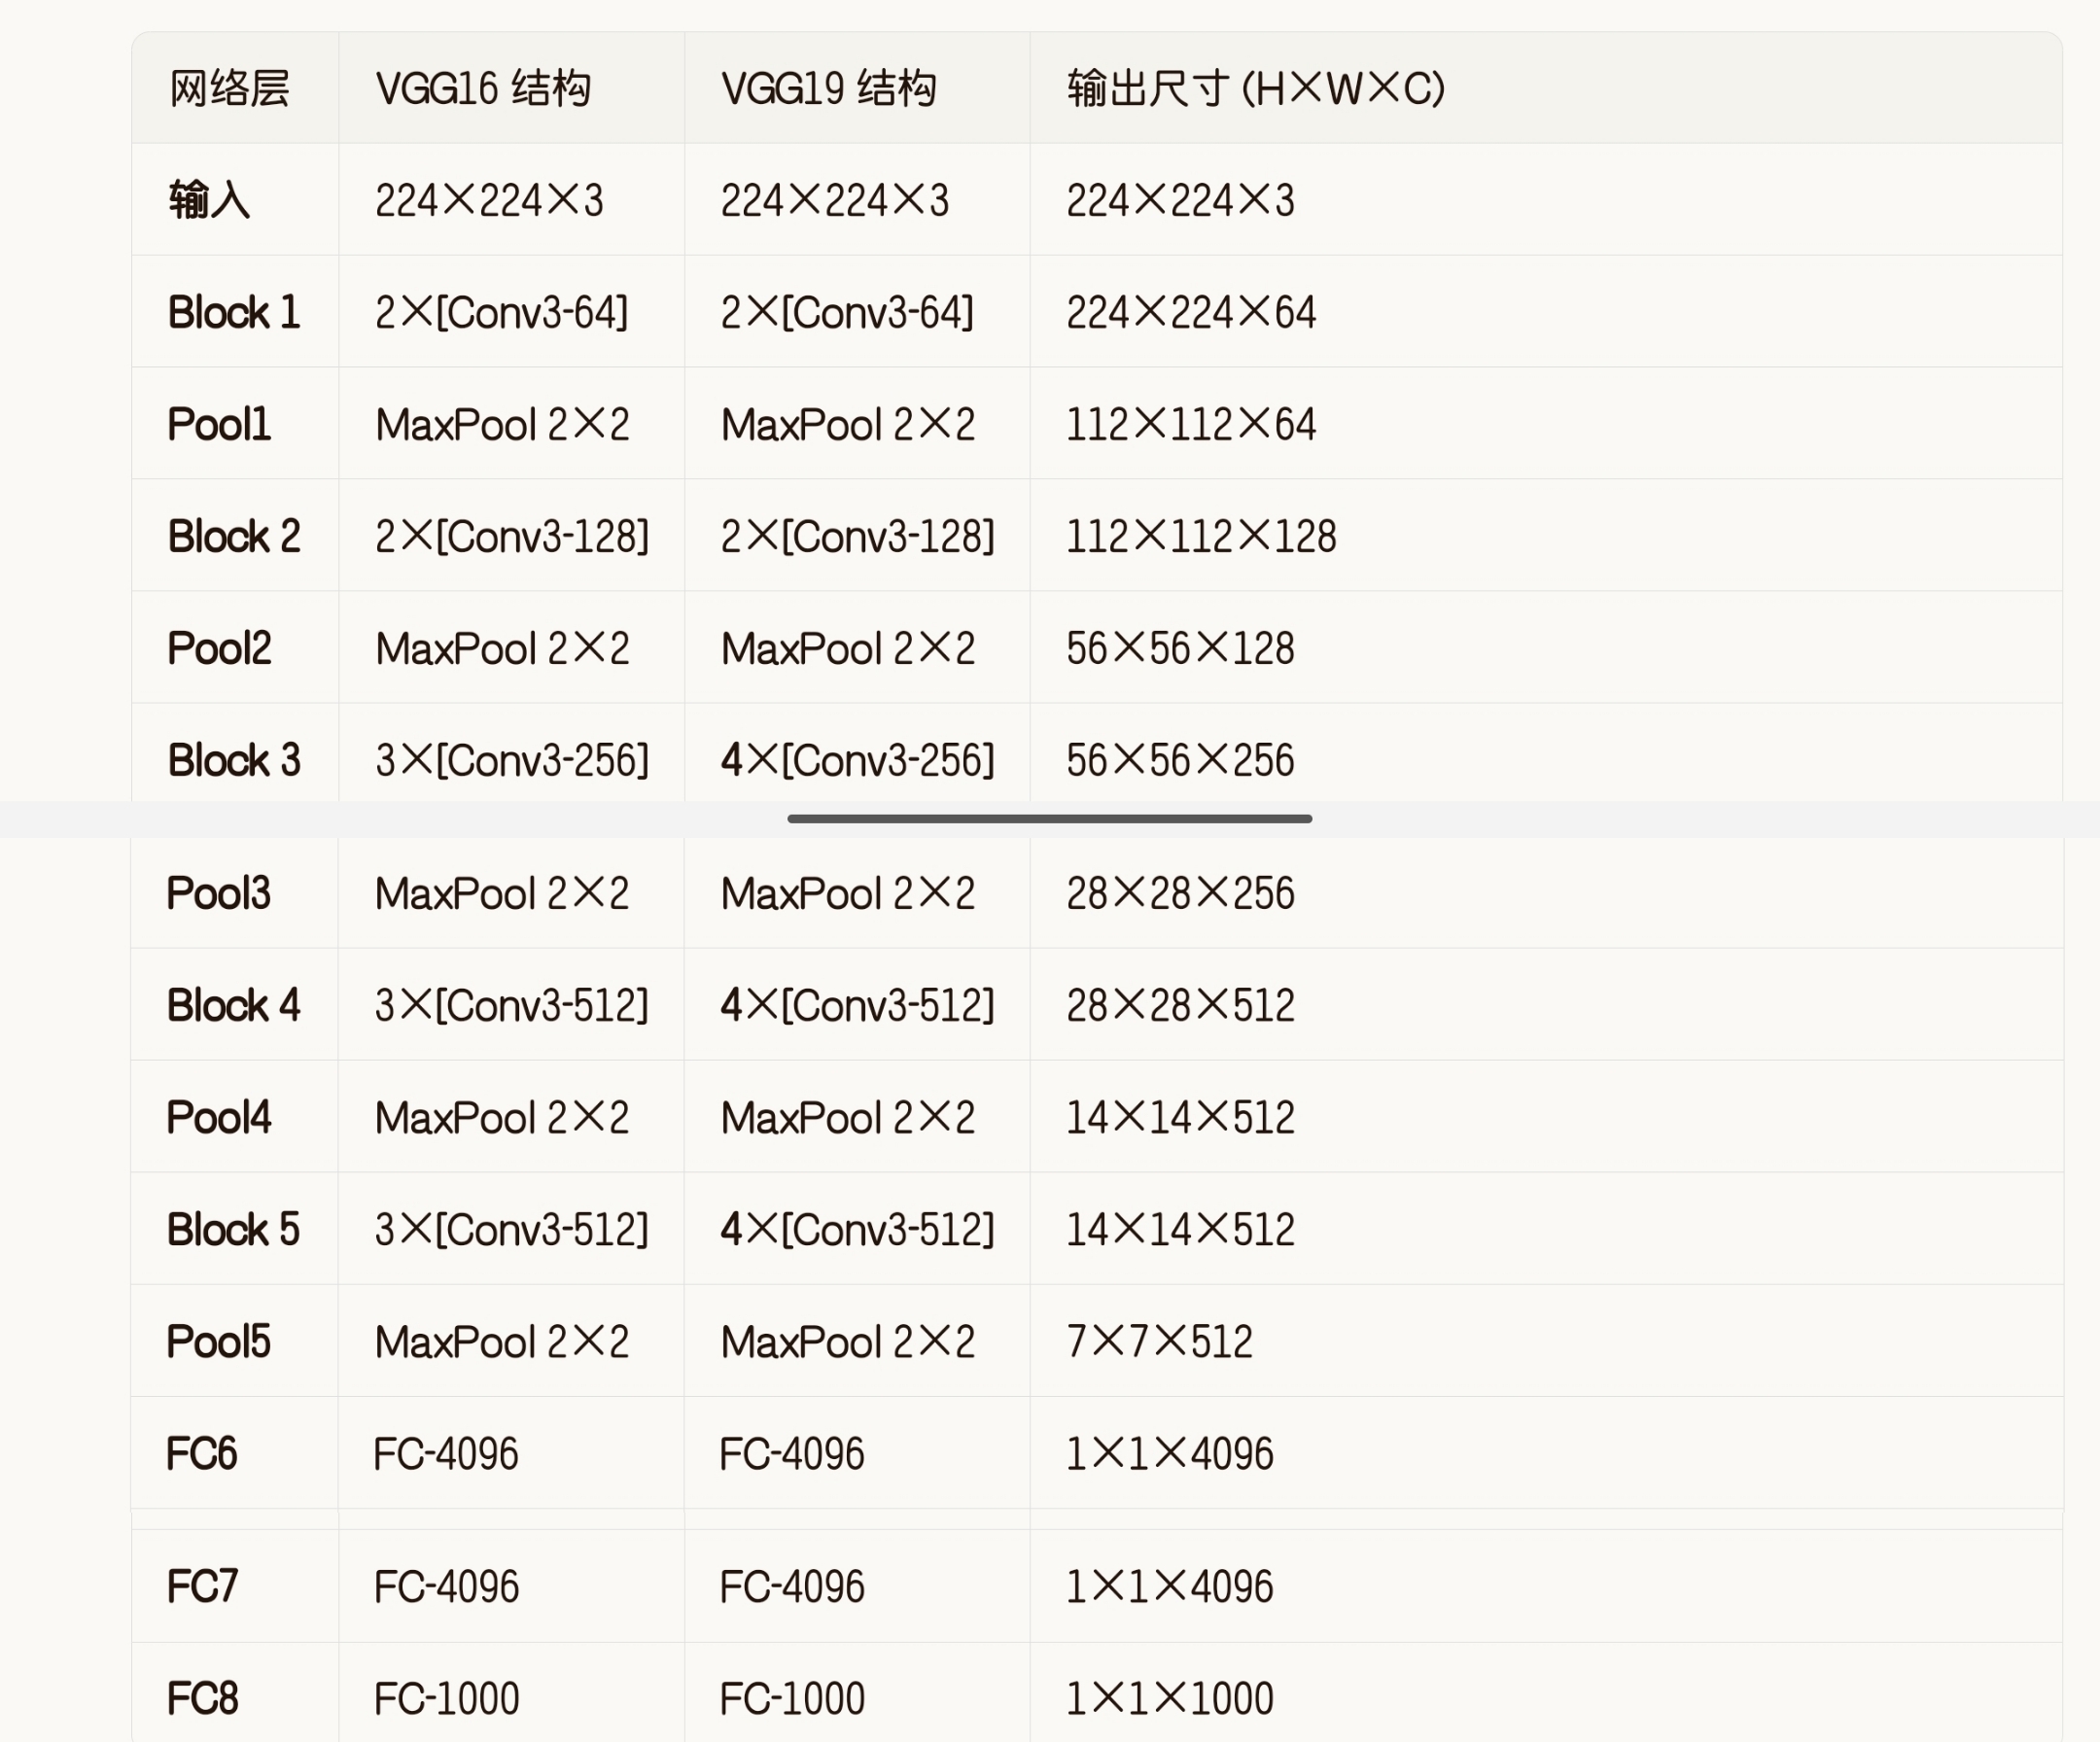The height and width of the screenshot is (1742, 2100).
Task: Click the Block 1 row label
Action: click(x=233, y=312)
